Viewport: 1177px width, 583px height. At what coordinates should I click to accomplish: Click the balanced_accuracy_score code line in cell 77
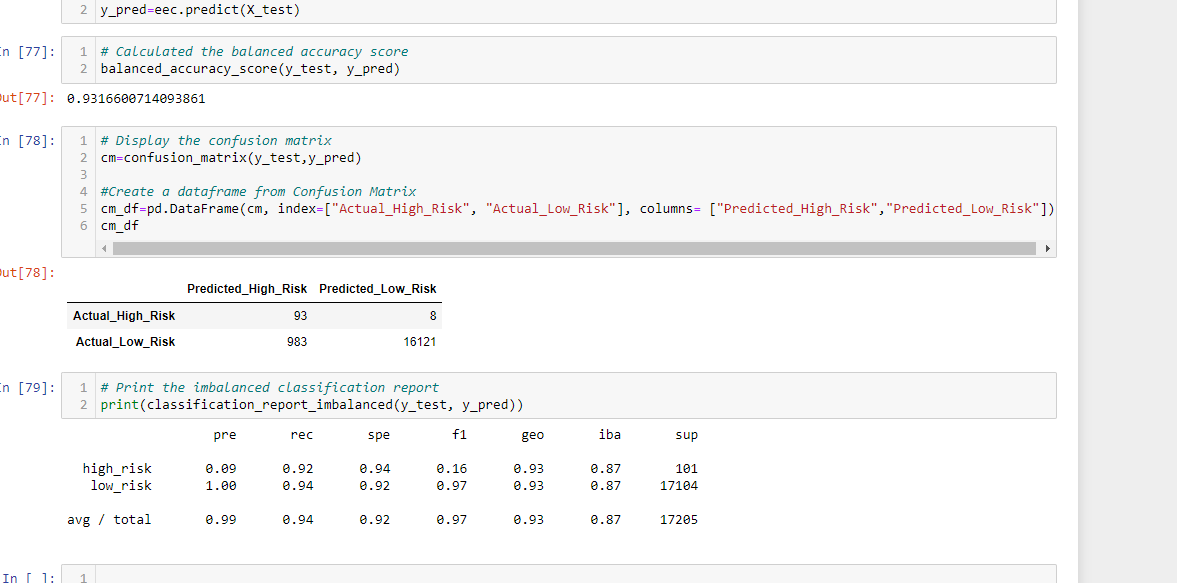(x=250, y=69)
